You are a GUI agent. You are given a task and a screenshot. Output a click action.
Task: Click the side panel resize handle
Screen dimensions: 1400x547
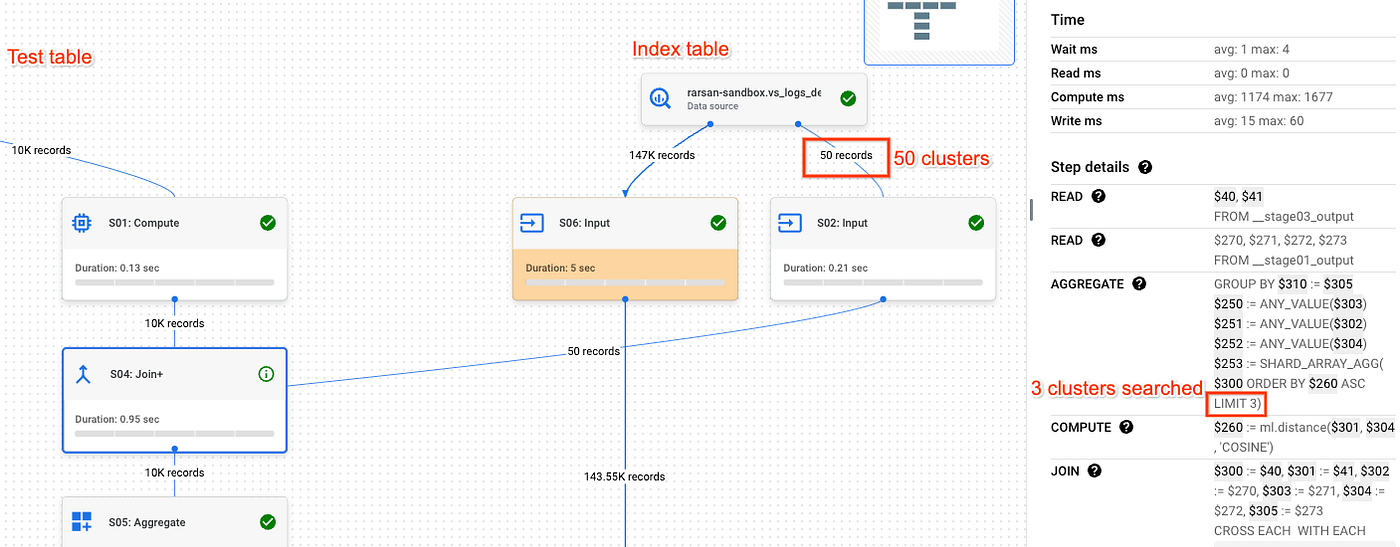click(1031, 209)
